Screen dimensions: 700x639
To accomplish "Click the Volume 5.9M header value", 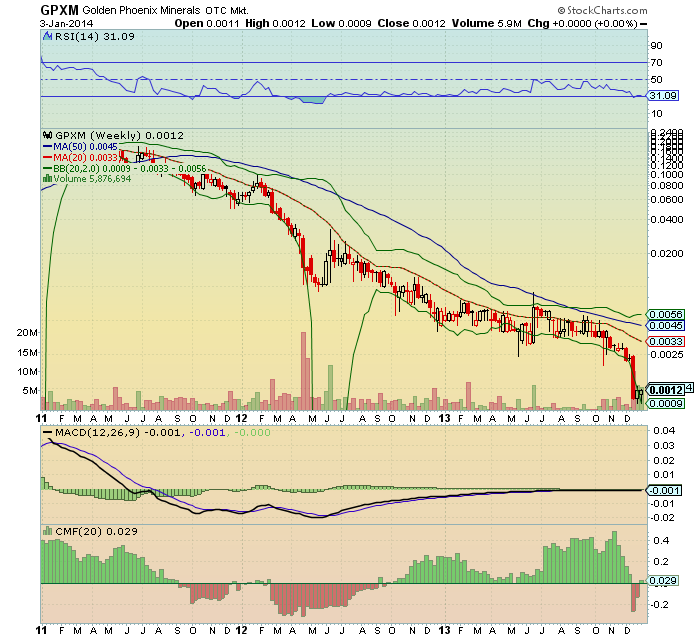I will pyautogui.click(x=487, y=24).
